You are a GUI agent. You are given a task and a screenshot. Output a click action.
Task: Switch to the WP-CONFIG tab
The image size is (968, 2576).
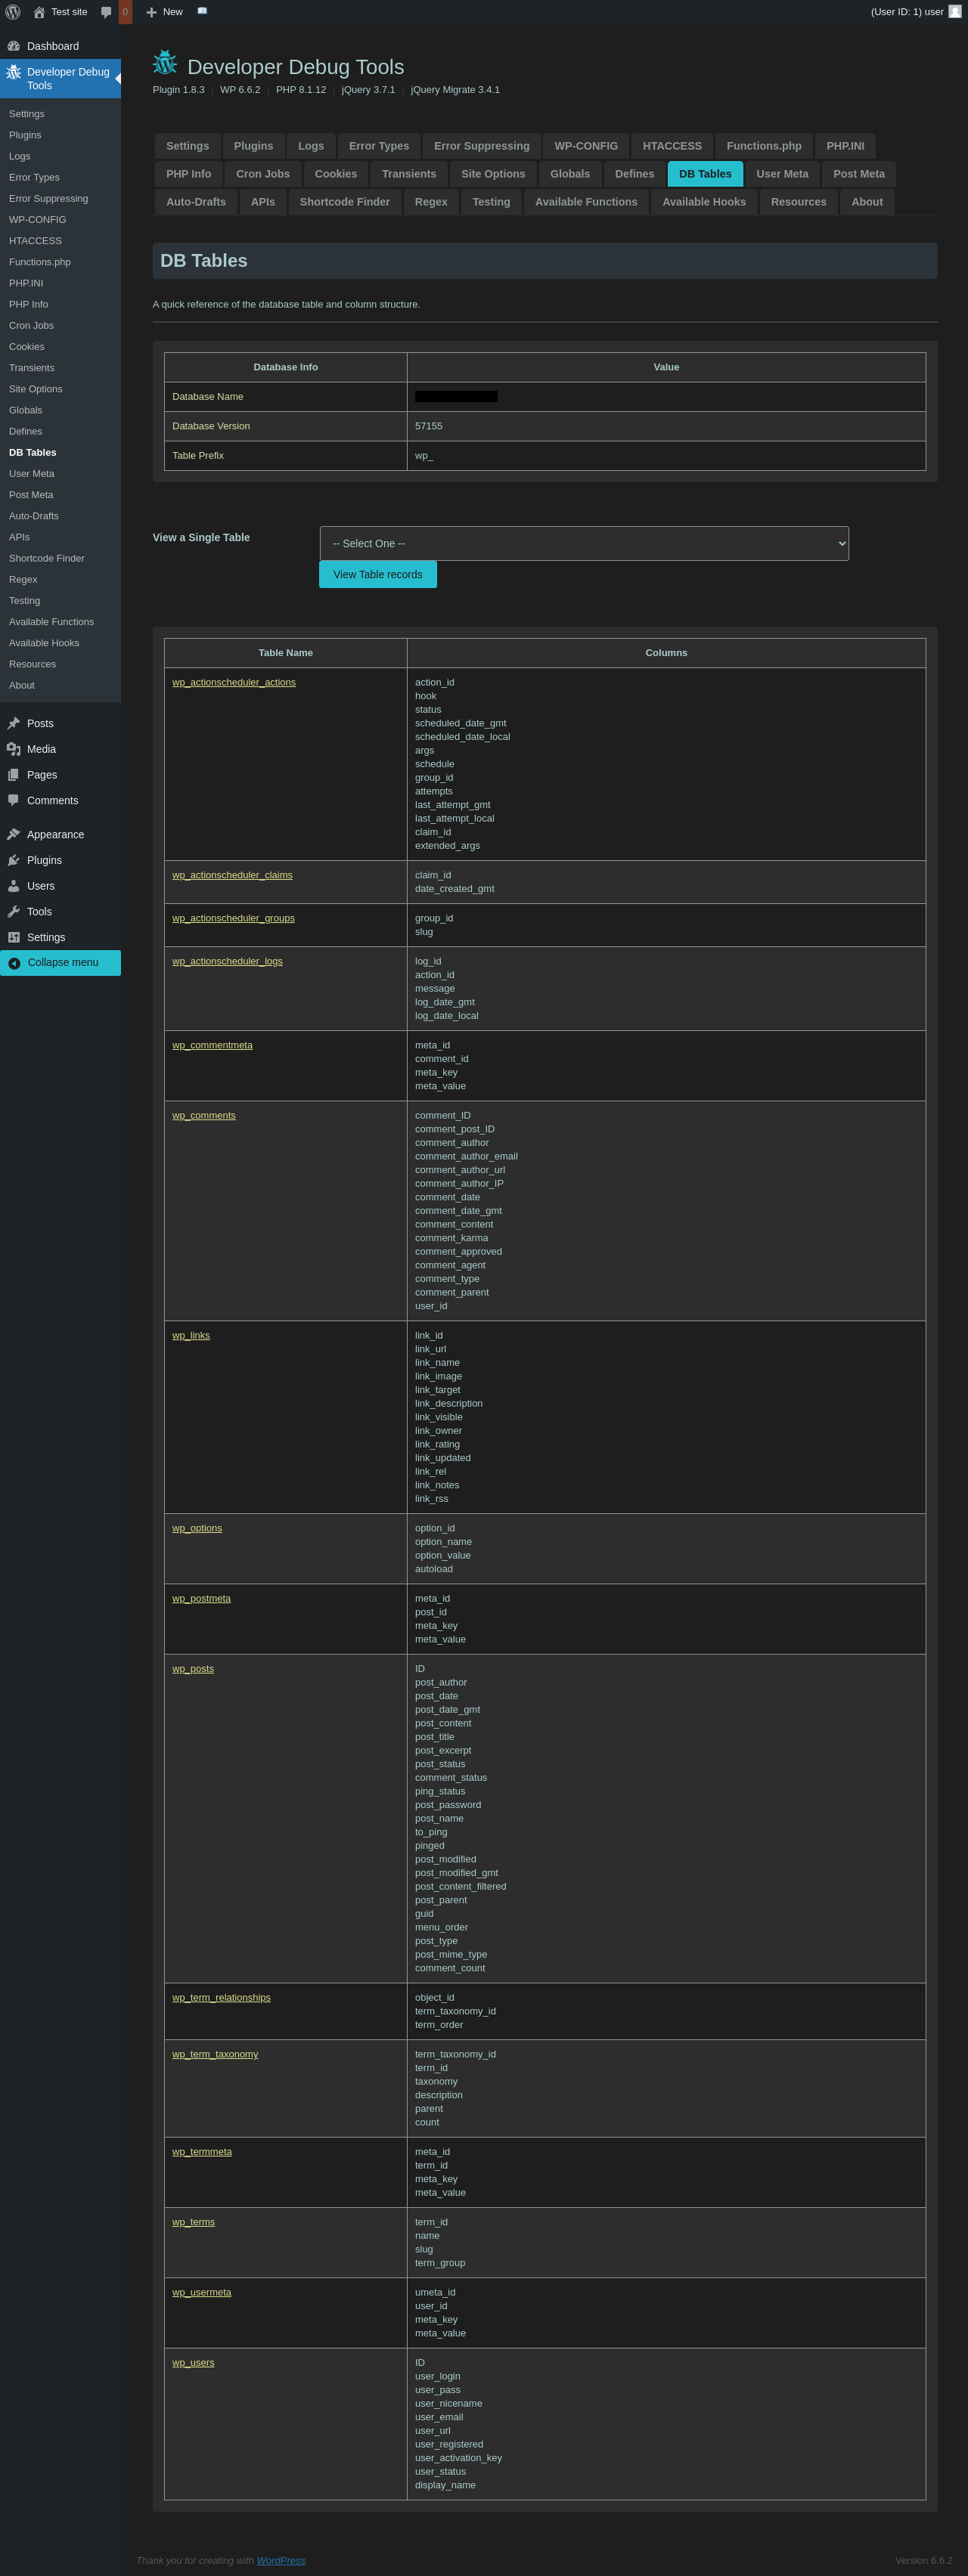tap(586, 146)
